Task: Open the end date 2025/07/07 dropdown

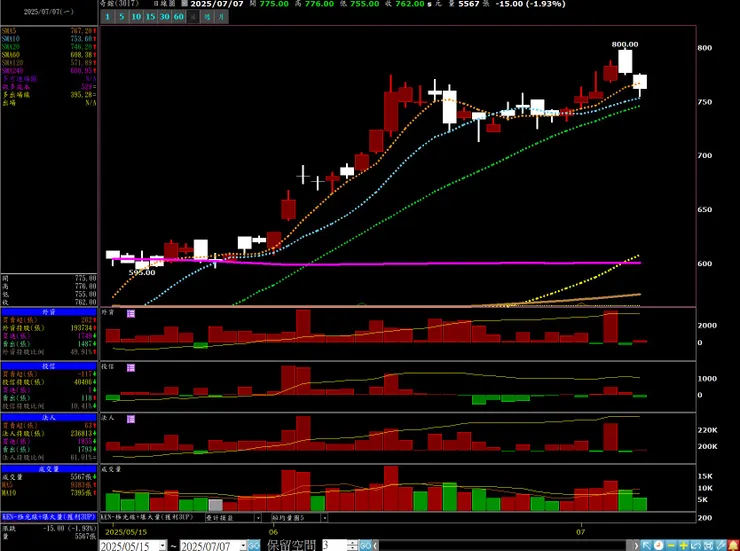Action: point(243,546)
